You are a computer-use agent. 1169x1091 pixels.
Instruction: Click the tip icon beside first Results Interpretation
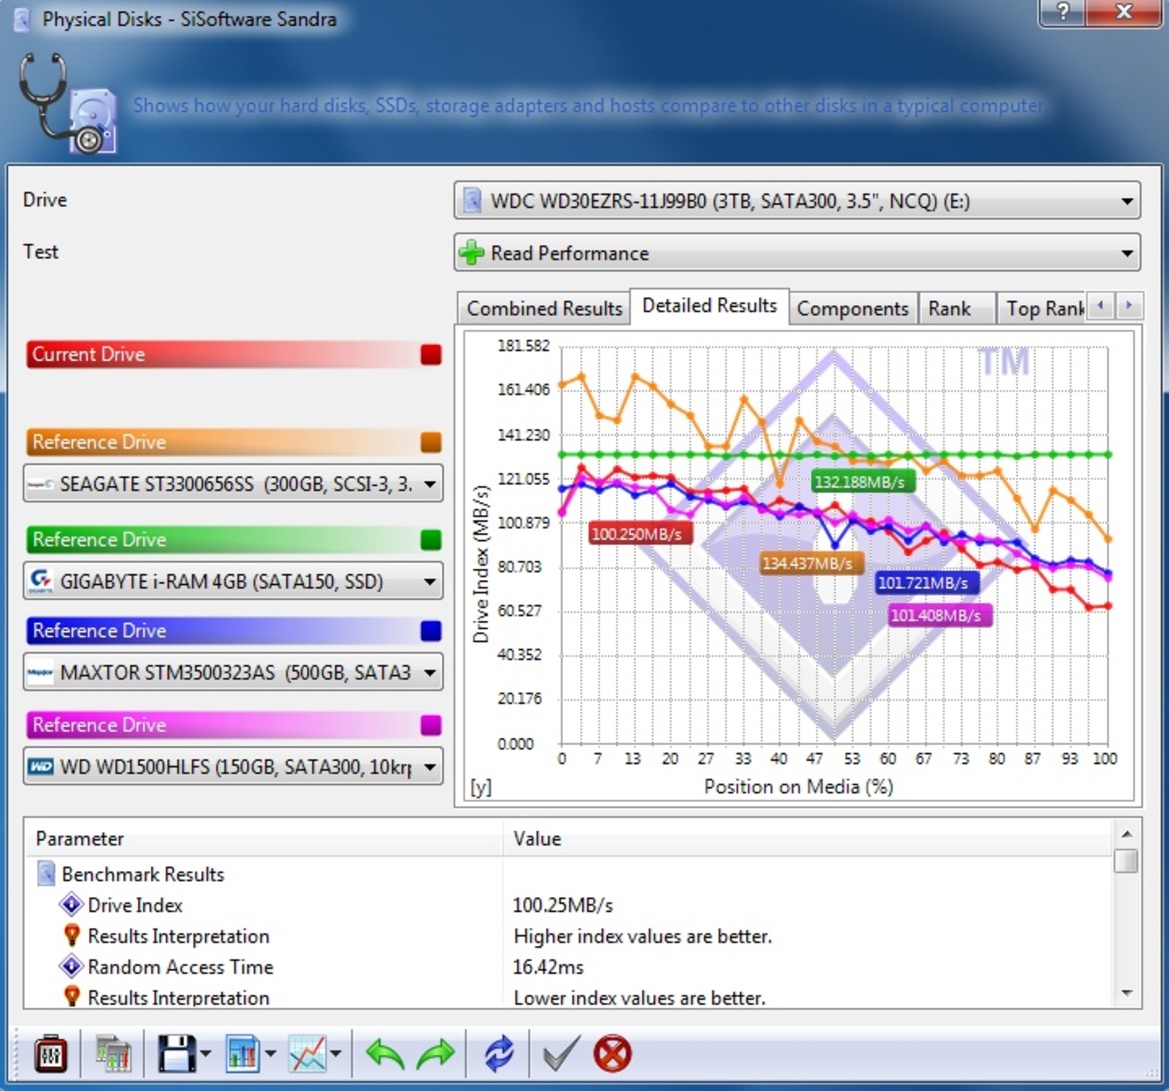click(x=72, y=935)
